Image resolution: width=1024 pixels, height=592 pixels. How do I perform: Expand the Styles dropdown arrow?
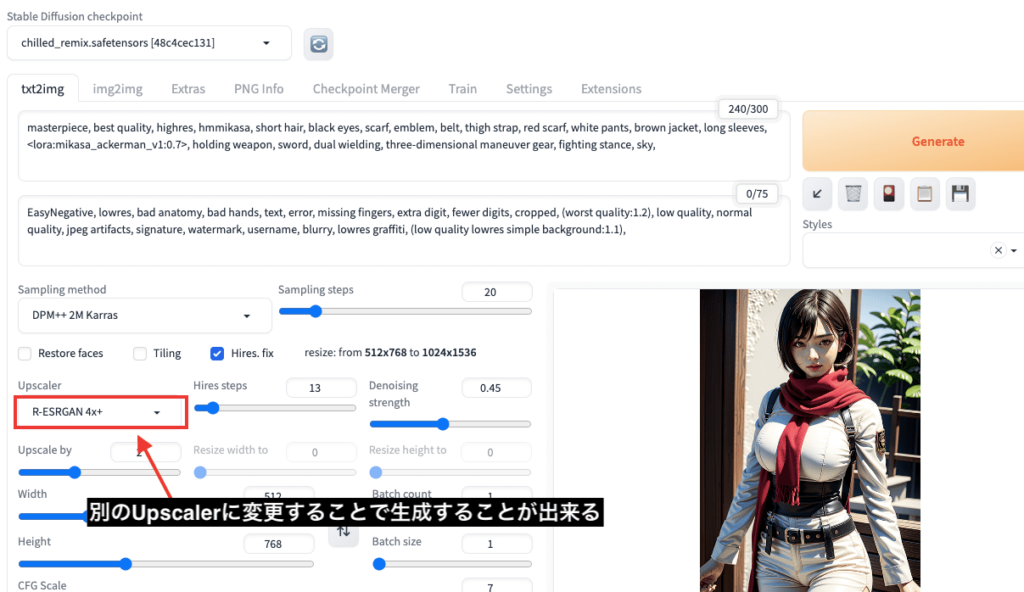pos(1014,250)
